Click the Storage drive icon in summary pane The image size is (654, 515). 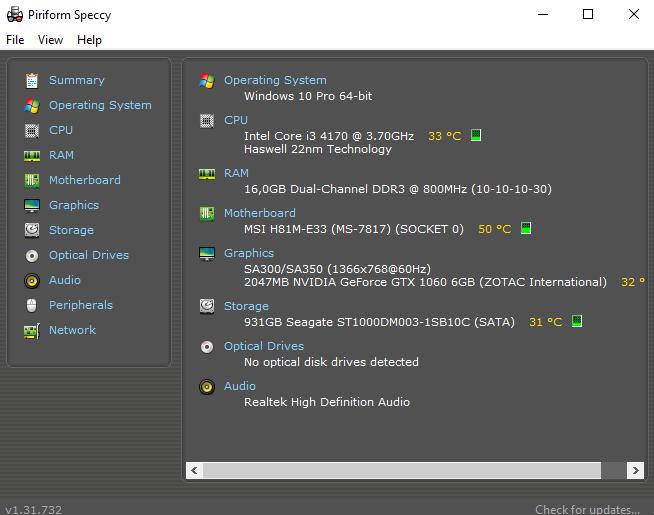pos(207,306)
